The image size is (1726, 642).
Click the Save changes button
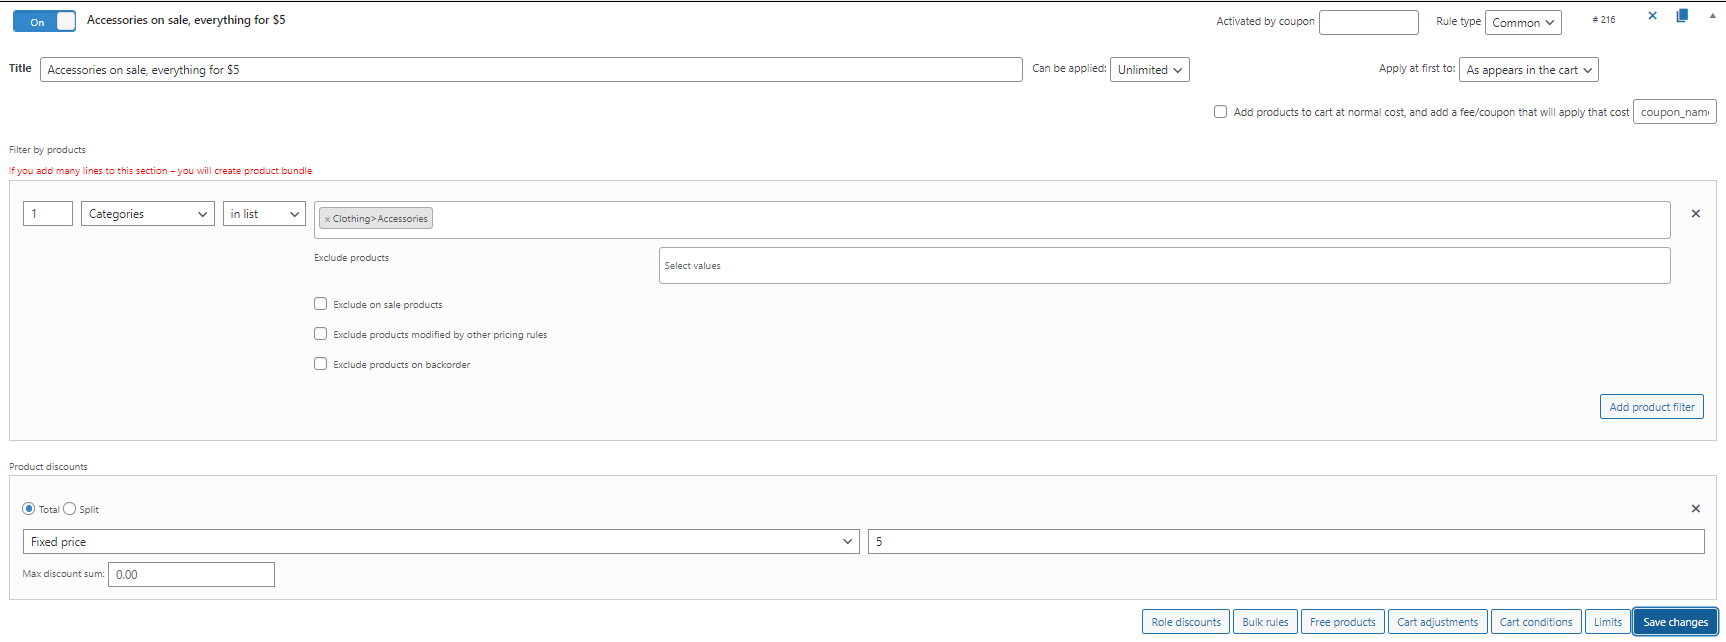[1675, 622]
